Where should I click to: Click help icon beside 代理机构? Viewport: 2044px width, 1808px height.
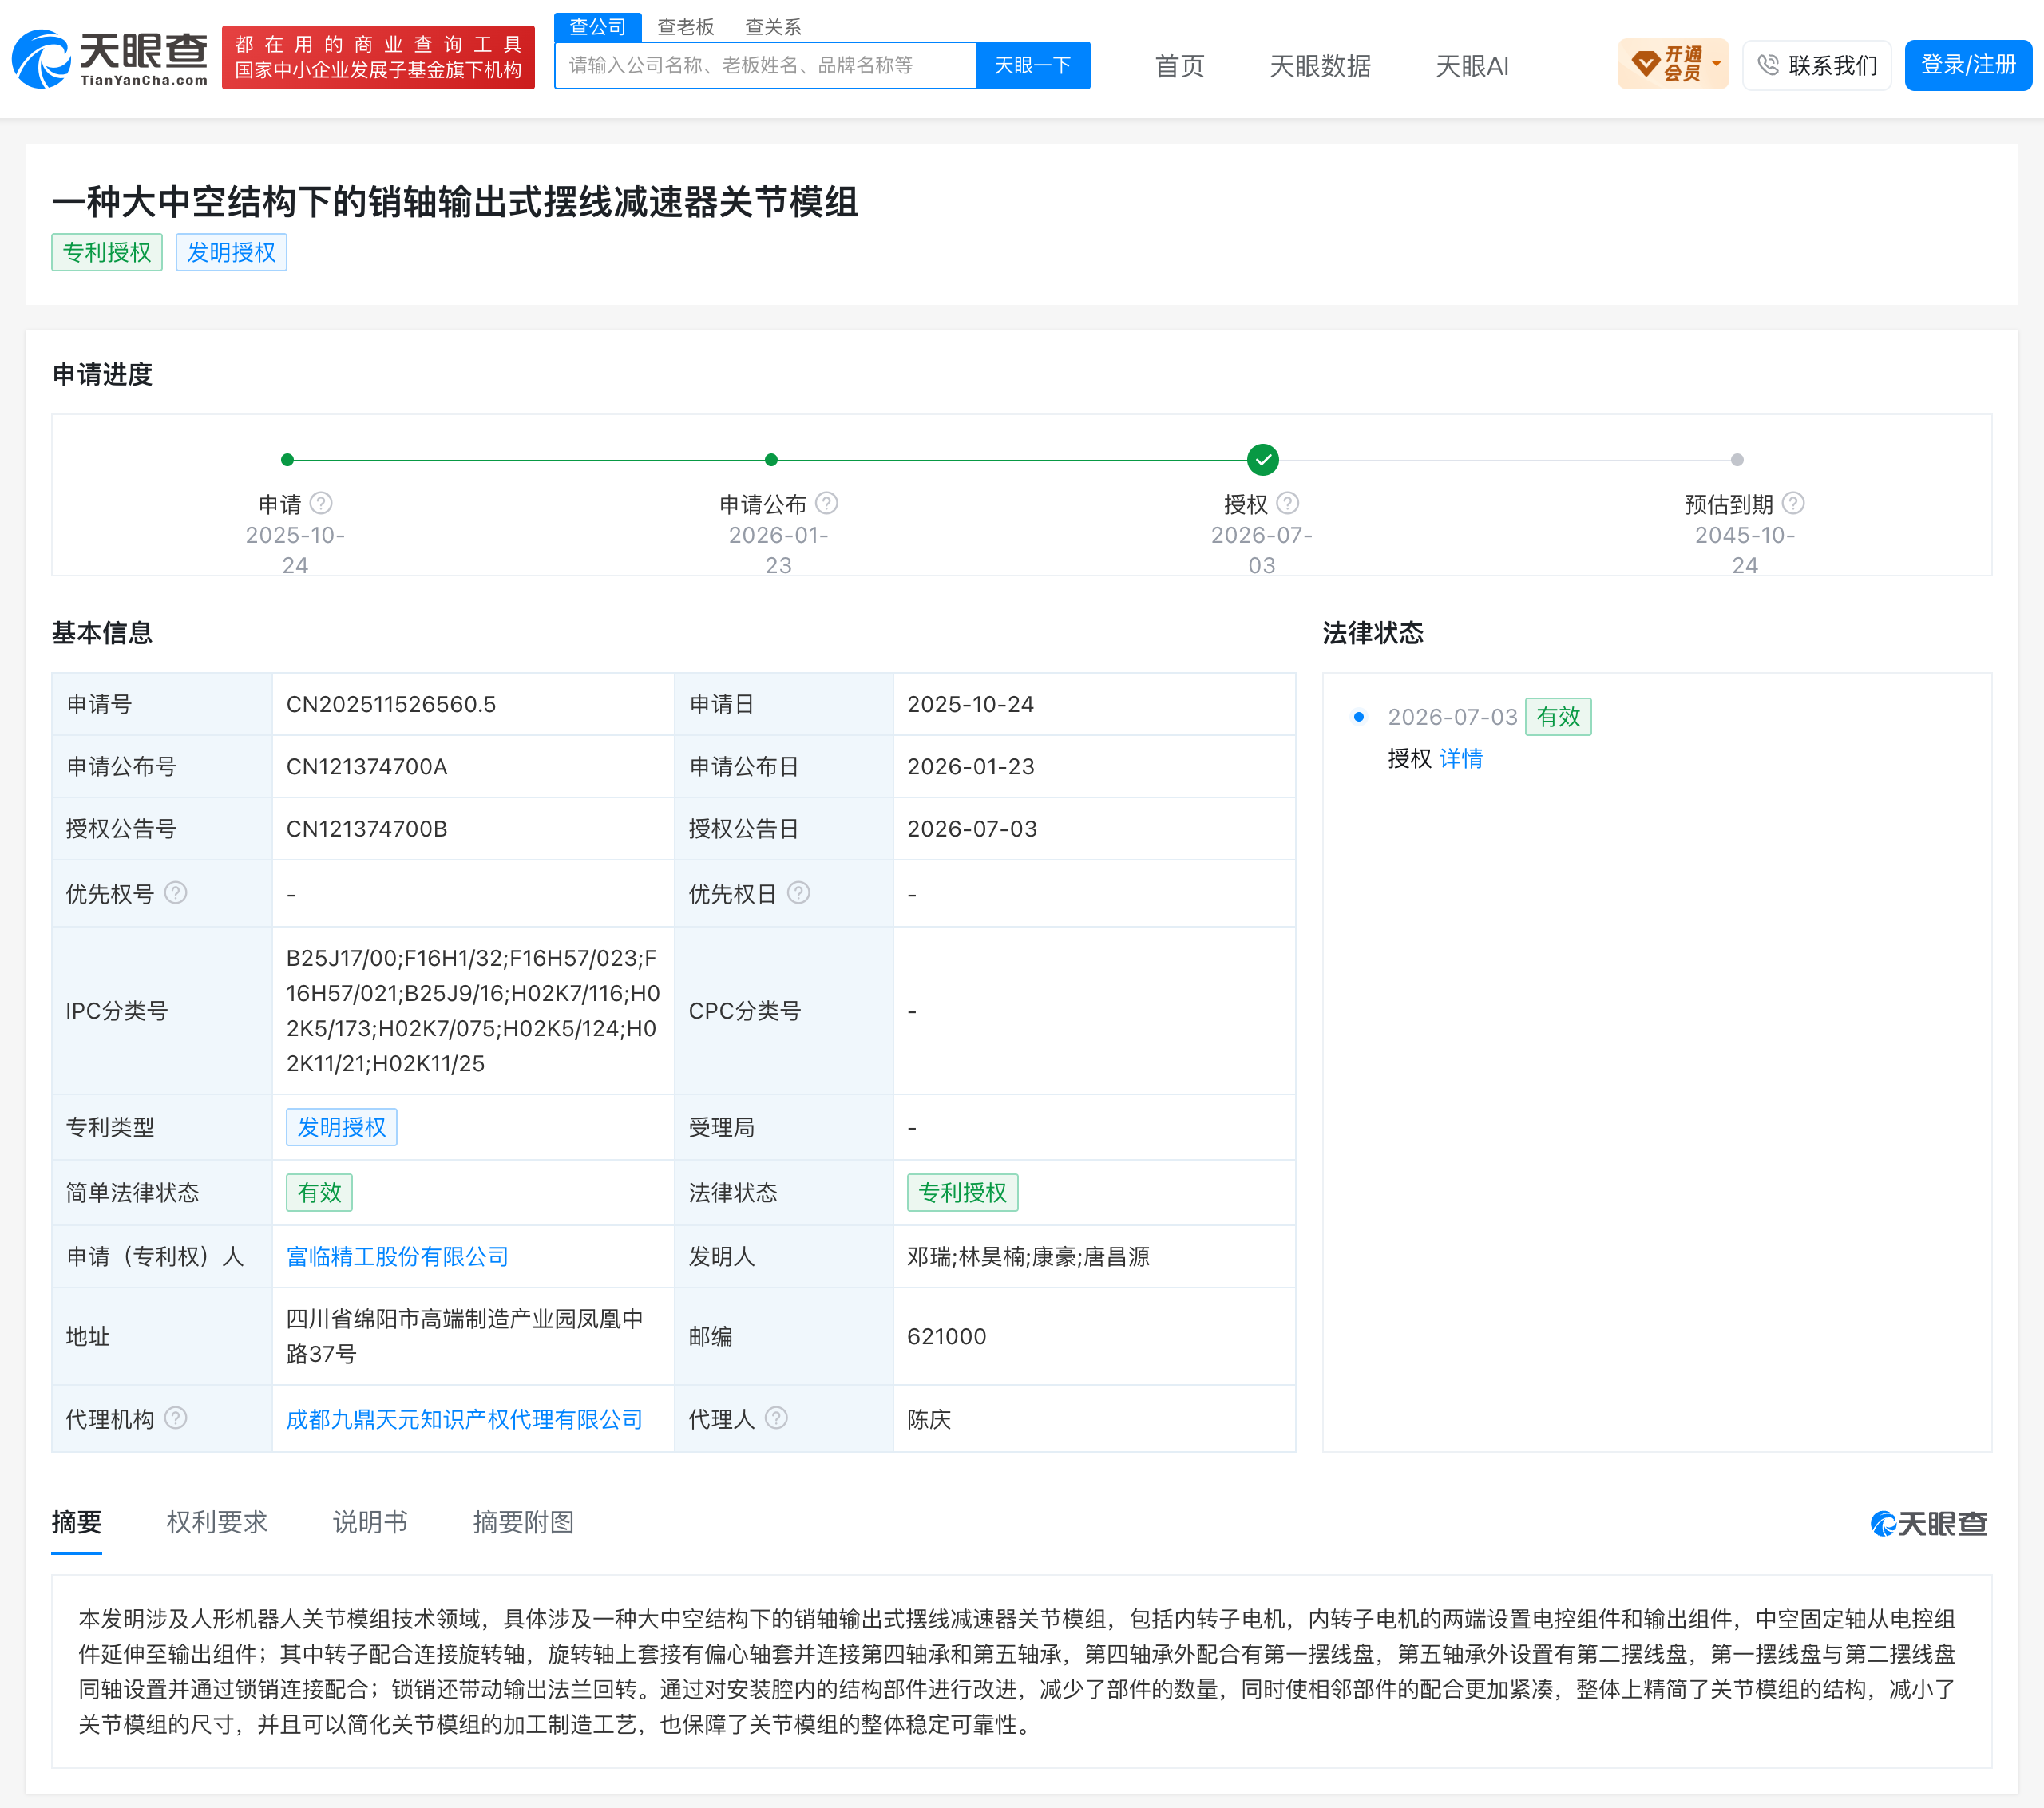coord(176,1418)
